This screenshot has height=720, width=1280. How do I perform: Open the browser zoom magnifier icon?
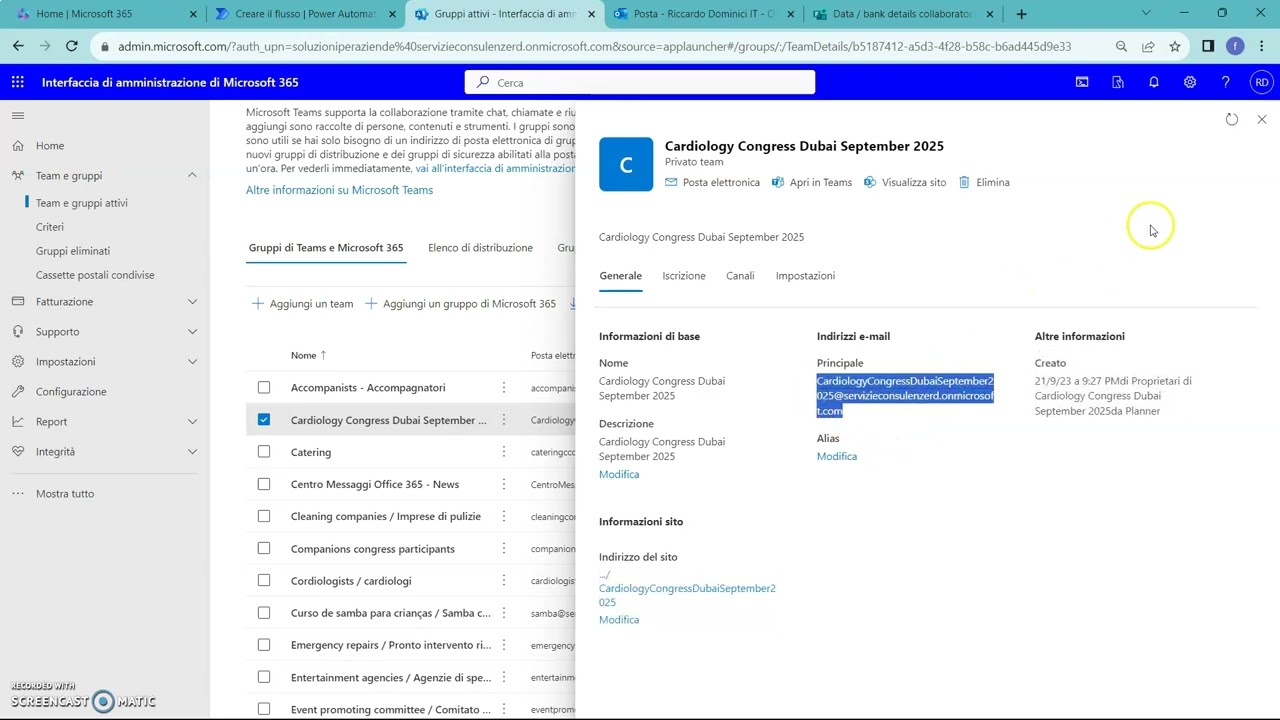[x=1121, y=46]
